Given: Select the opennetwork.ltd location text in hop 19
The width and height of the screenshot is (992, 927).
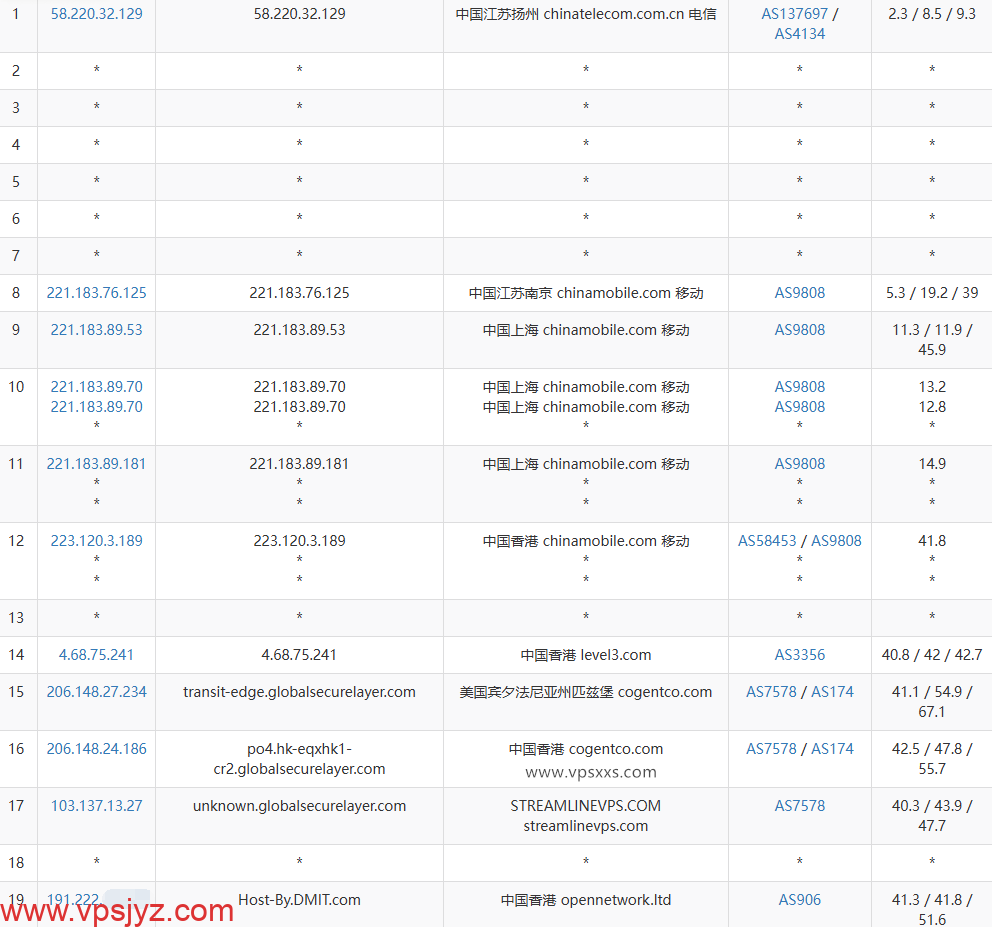Looking at the screenshot, I should 586,900.
